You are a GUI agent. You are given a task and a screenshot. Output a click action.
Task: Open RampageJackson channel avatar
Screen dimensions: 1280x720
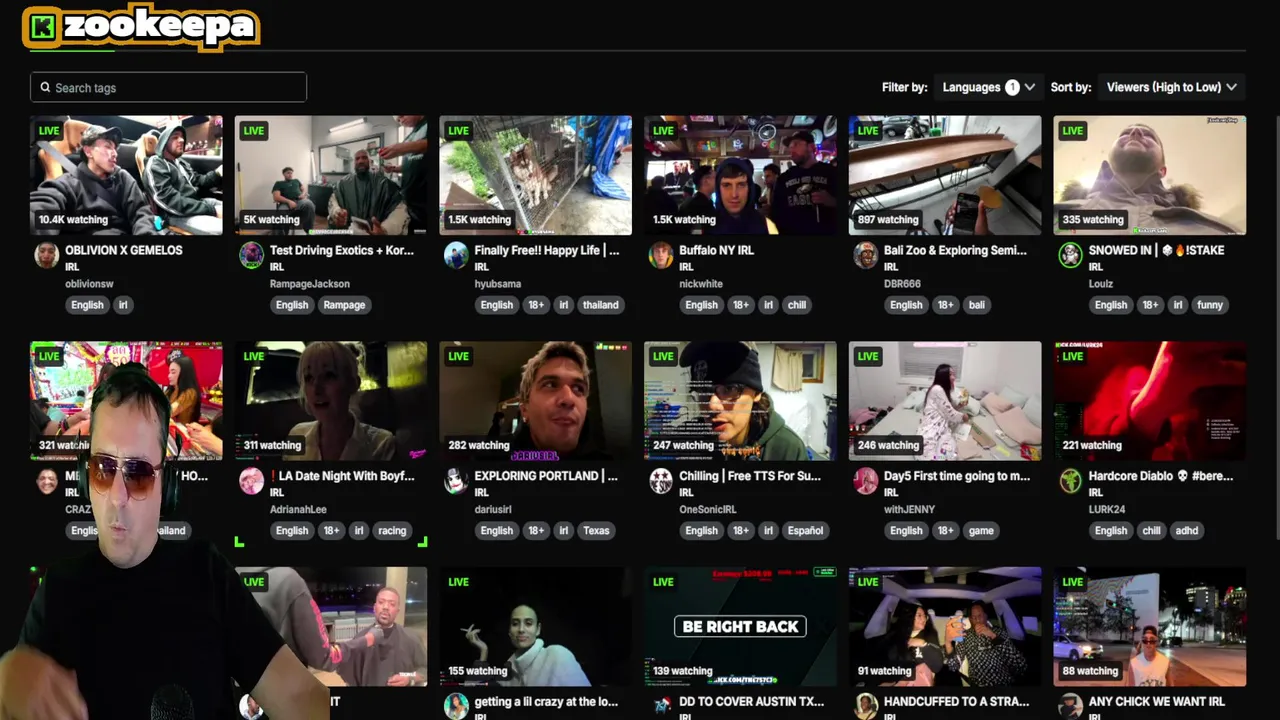click(251, 255)
